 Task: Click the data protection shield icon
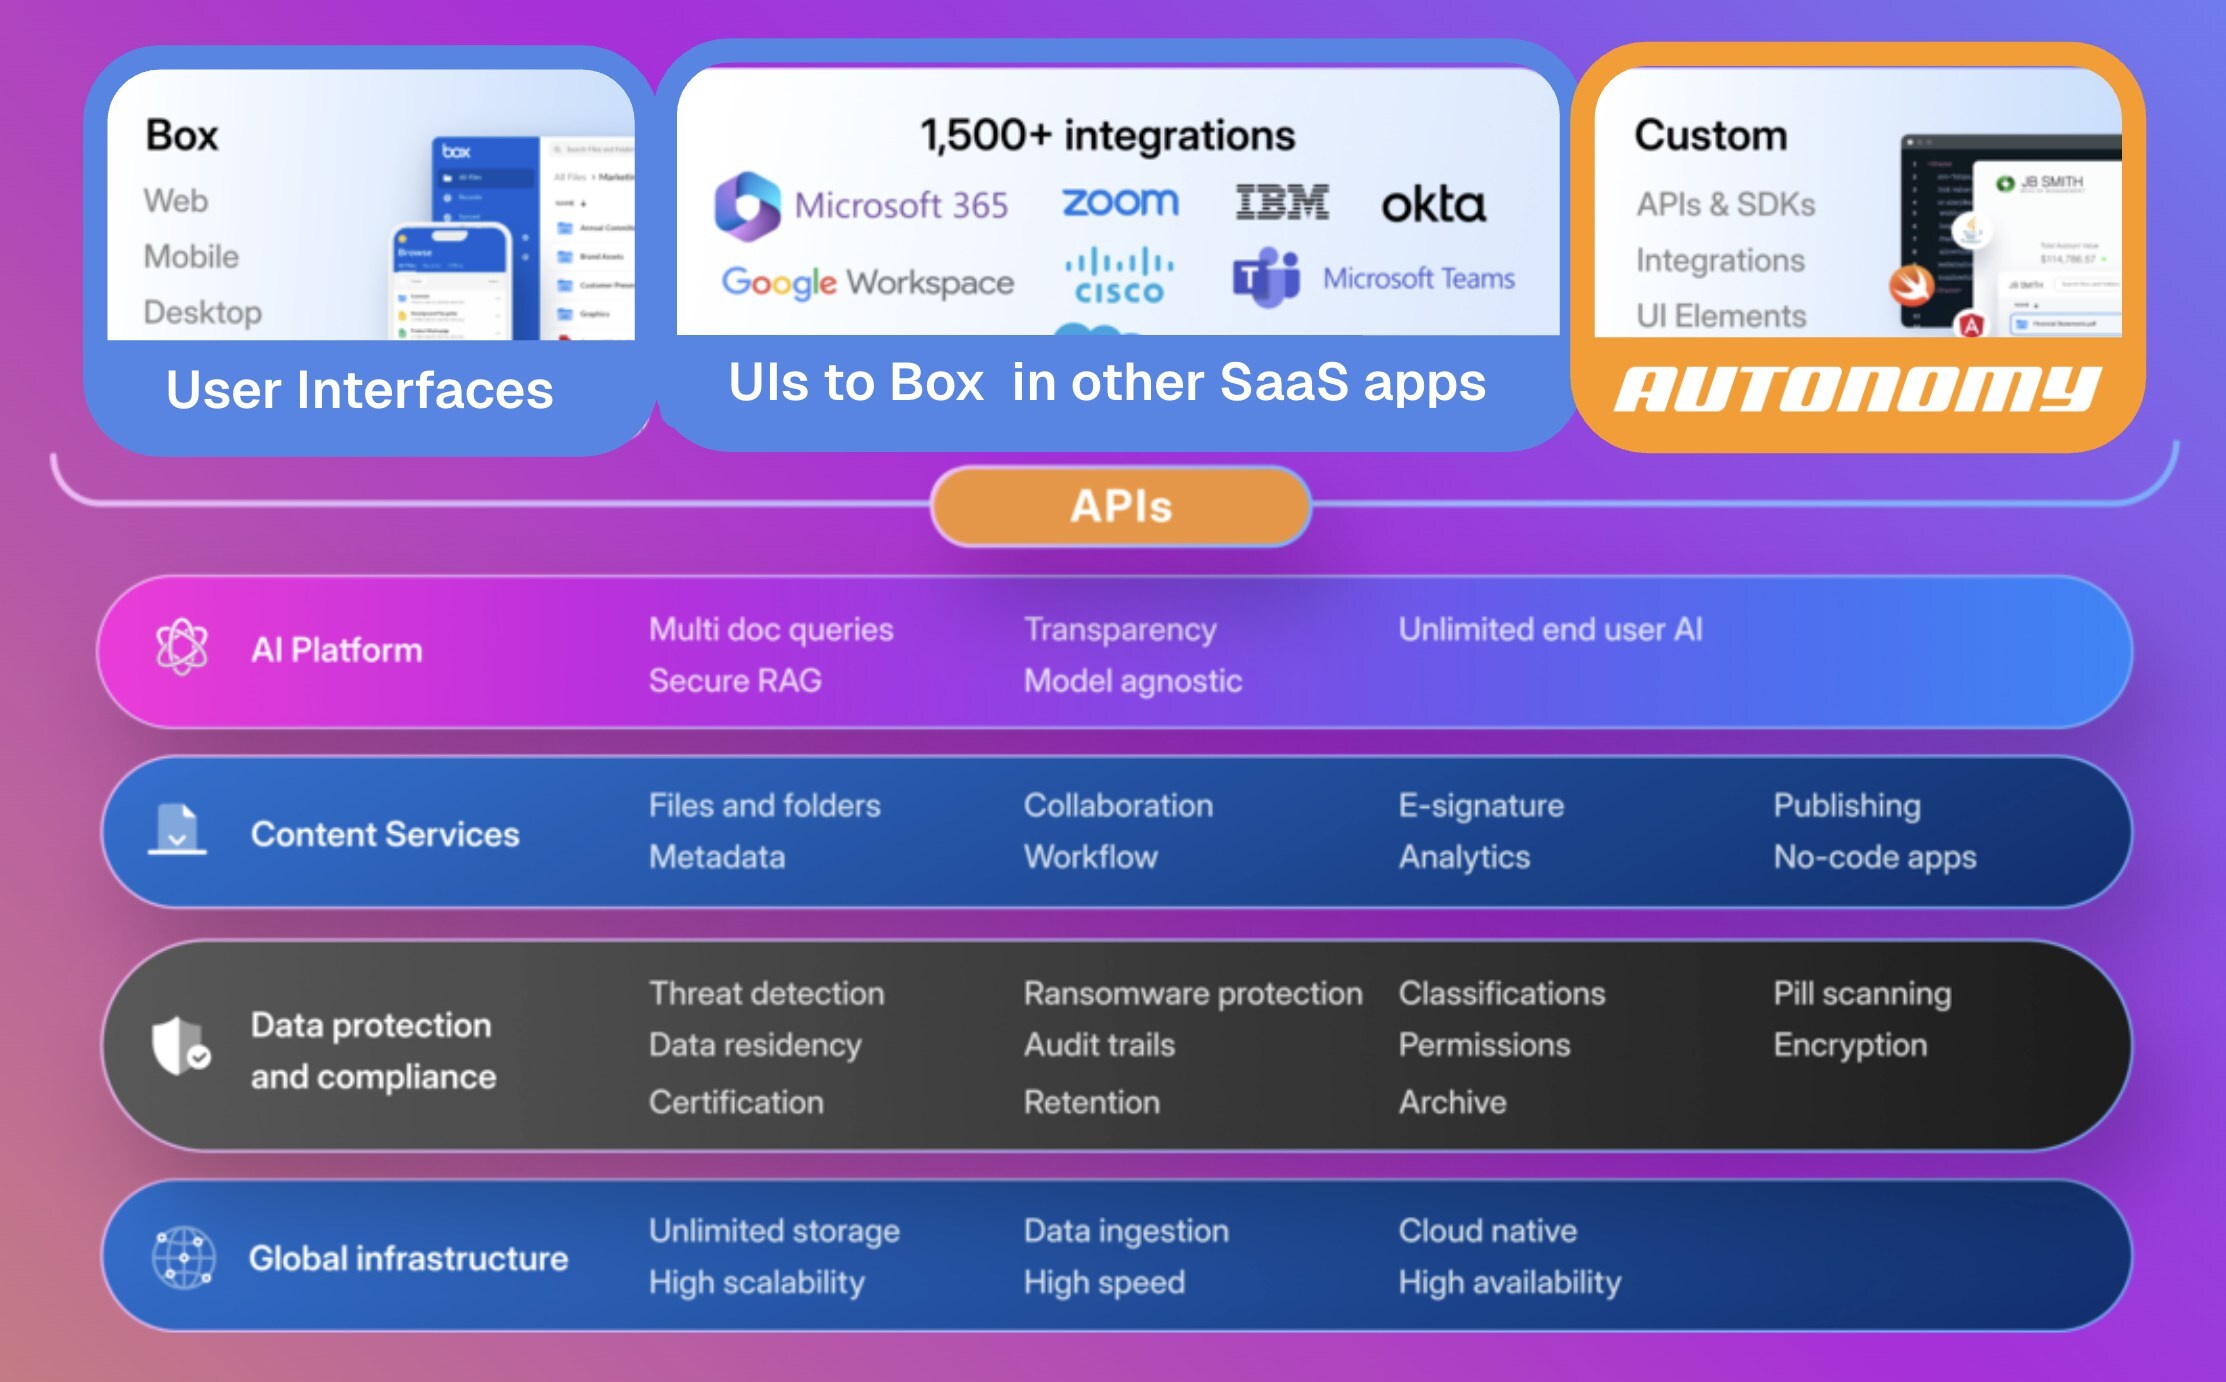(x=181, y=1046)
